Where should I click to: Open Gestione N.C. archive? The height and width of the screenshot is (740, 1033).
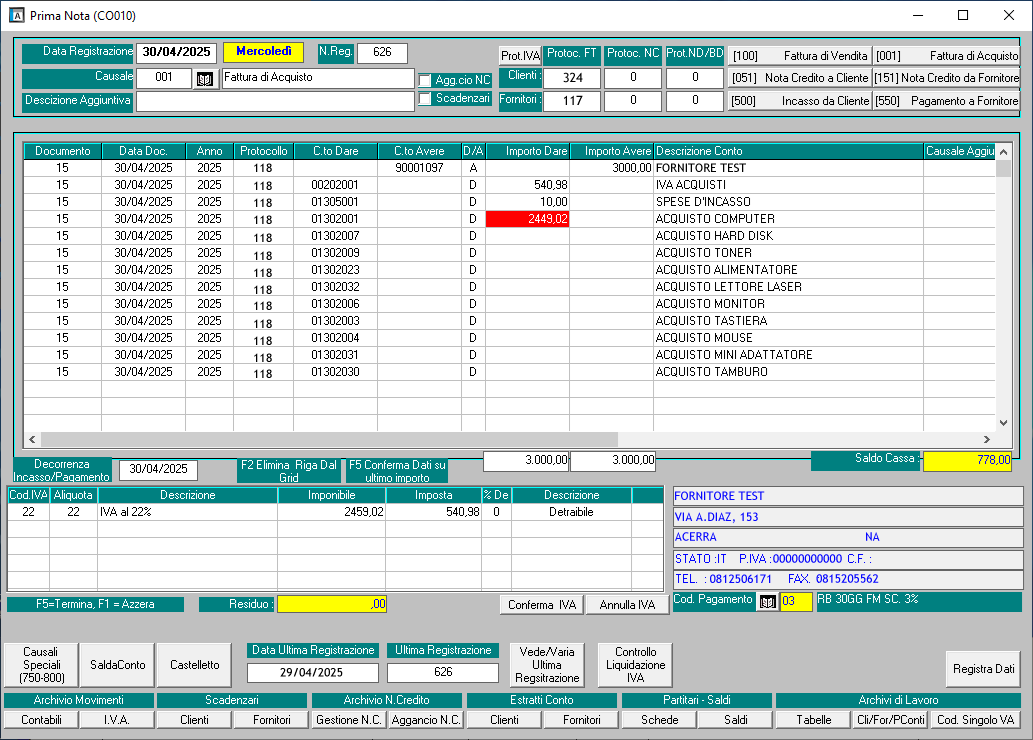coord(349,720)
